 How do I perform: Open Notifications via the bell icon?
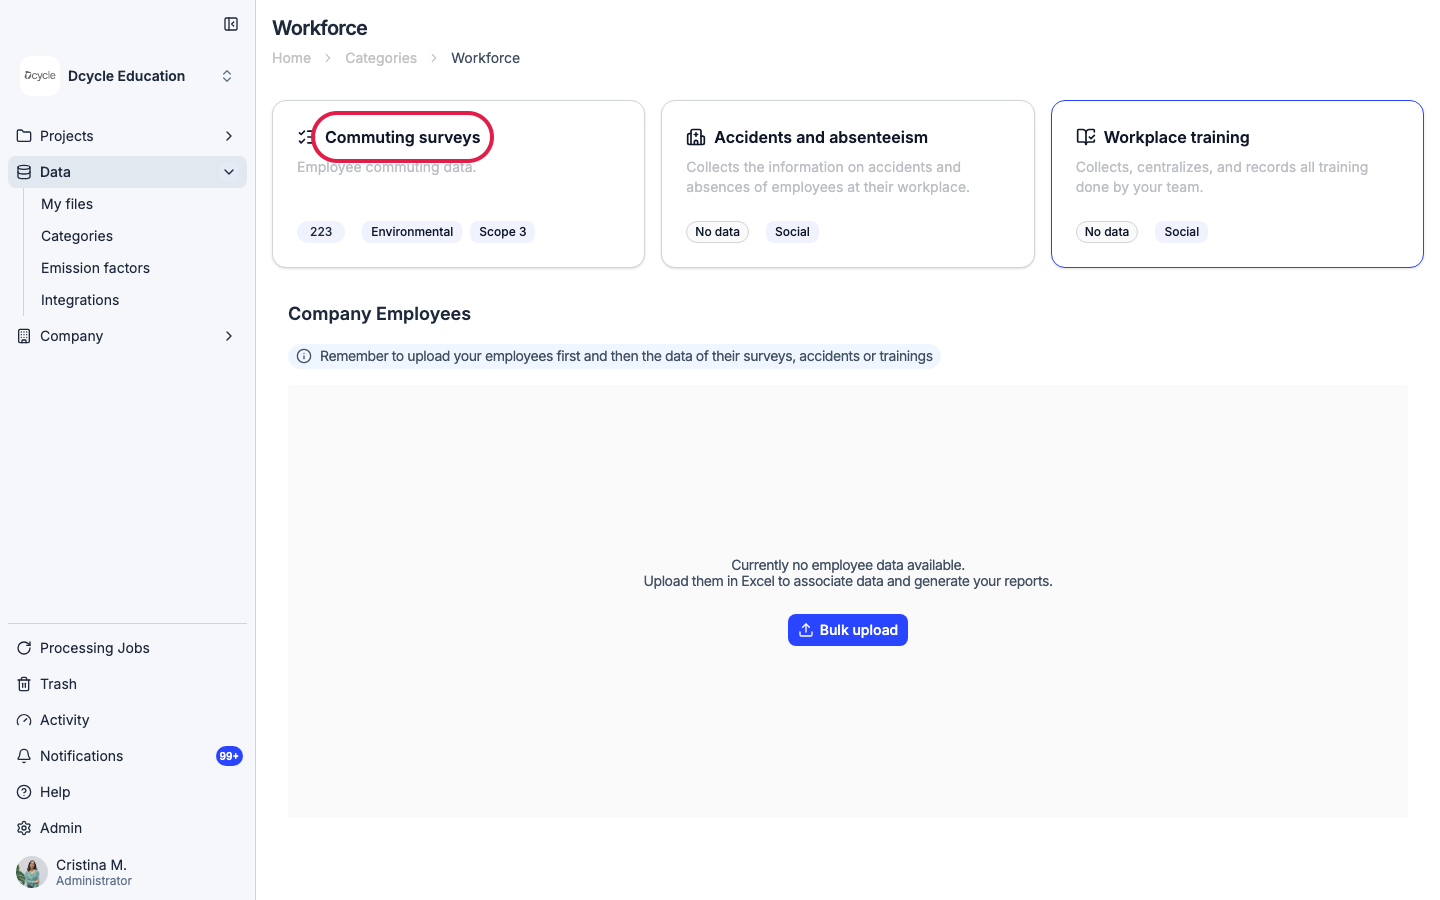click(24, 756)
